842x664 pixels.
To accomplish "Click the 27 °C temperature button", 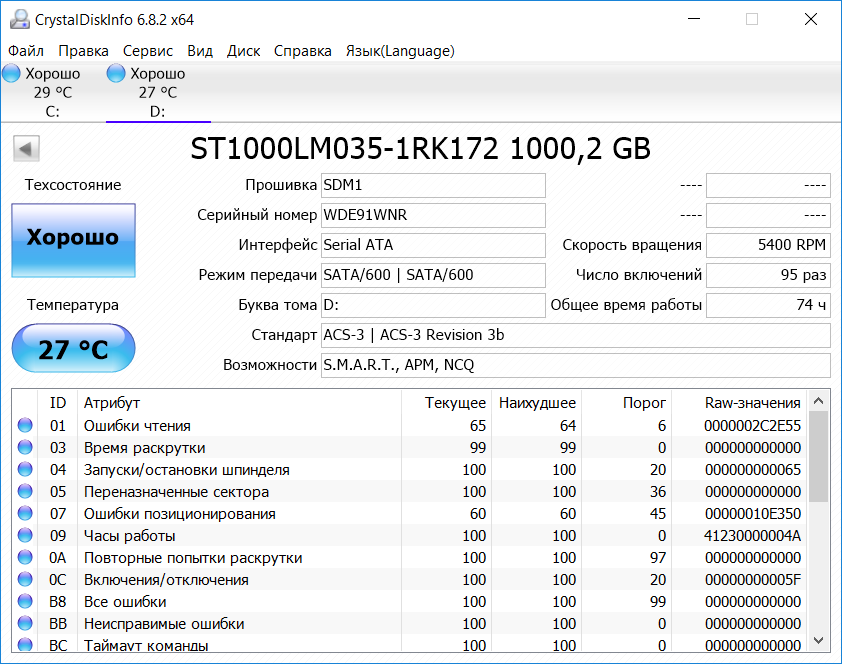I will (74, 348).
